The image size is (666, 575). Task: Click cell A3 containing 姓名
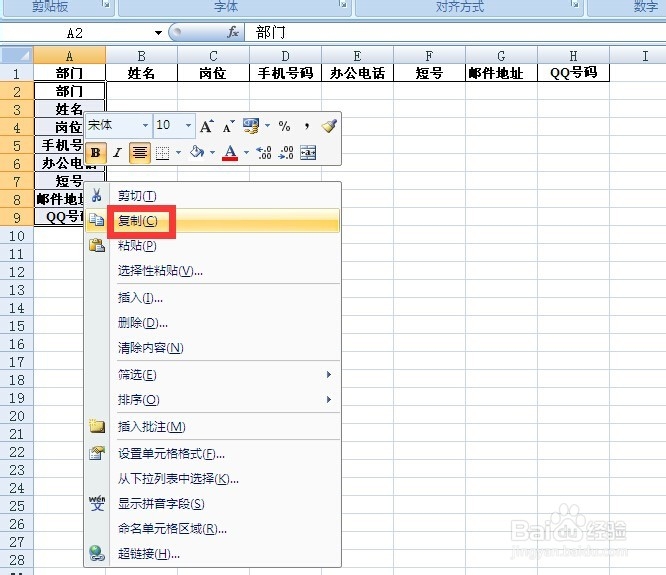[69, 109]
